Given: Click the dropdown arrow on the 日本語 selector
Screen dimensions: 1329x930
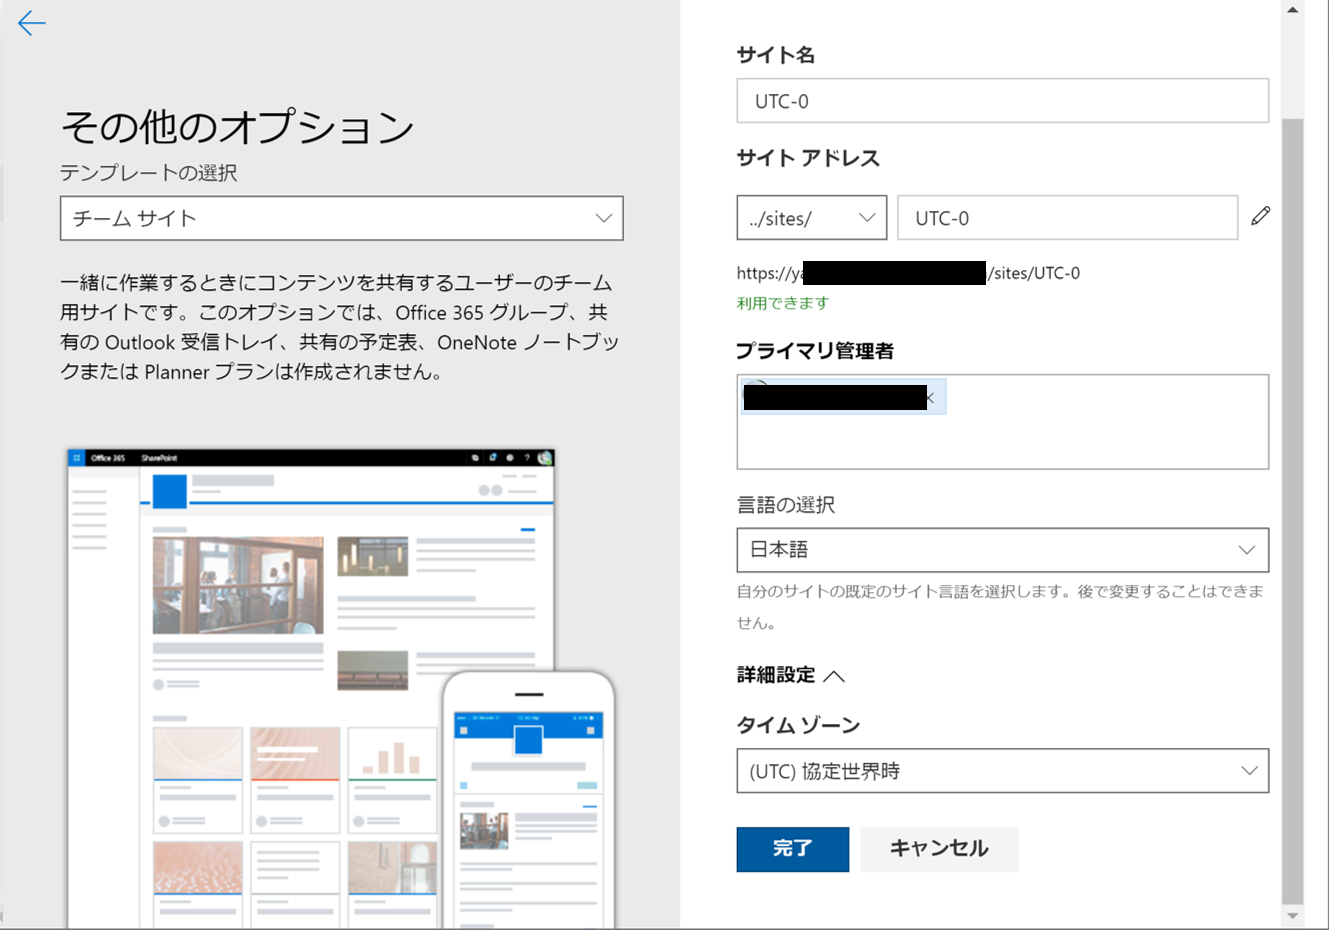Looking at the screenshot, I should (1246, 550).
